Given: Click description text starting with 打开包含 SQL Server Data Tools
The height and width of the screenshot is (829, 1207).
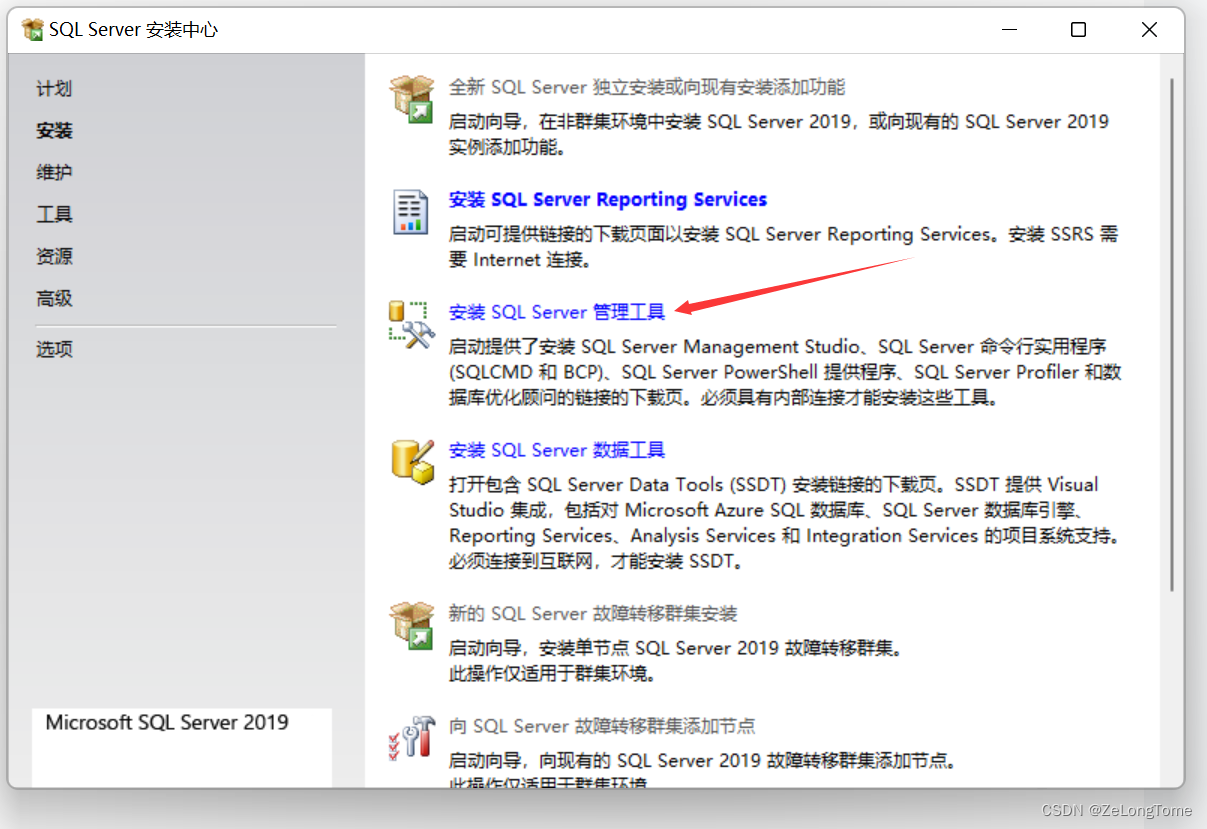Looking at the screenshot, I should (x=784, y=523).
